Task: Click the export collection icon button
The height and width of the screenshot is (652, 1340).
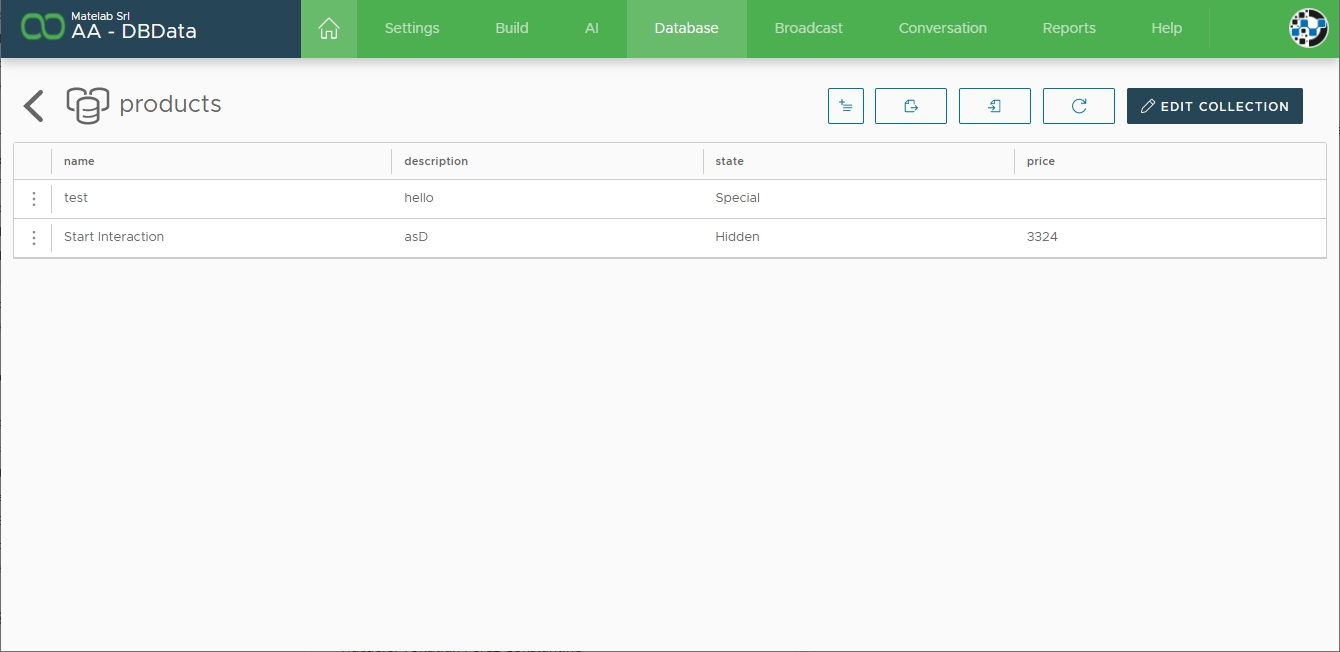Action: click(910, 106)
